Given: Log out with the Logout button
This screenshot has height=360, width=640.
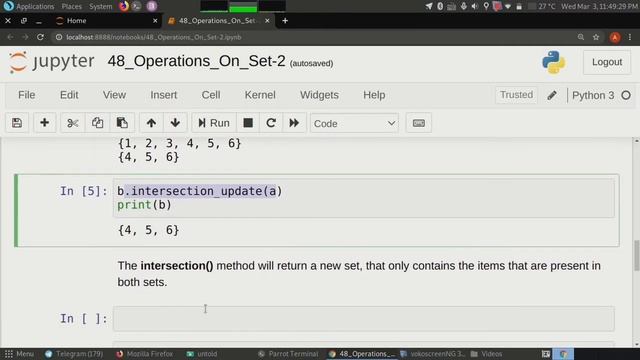Looking at the screenshot, I should (x=607, y=62).
